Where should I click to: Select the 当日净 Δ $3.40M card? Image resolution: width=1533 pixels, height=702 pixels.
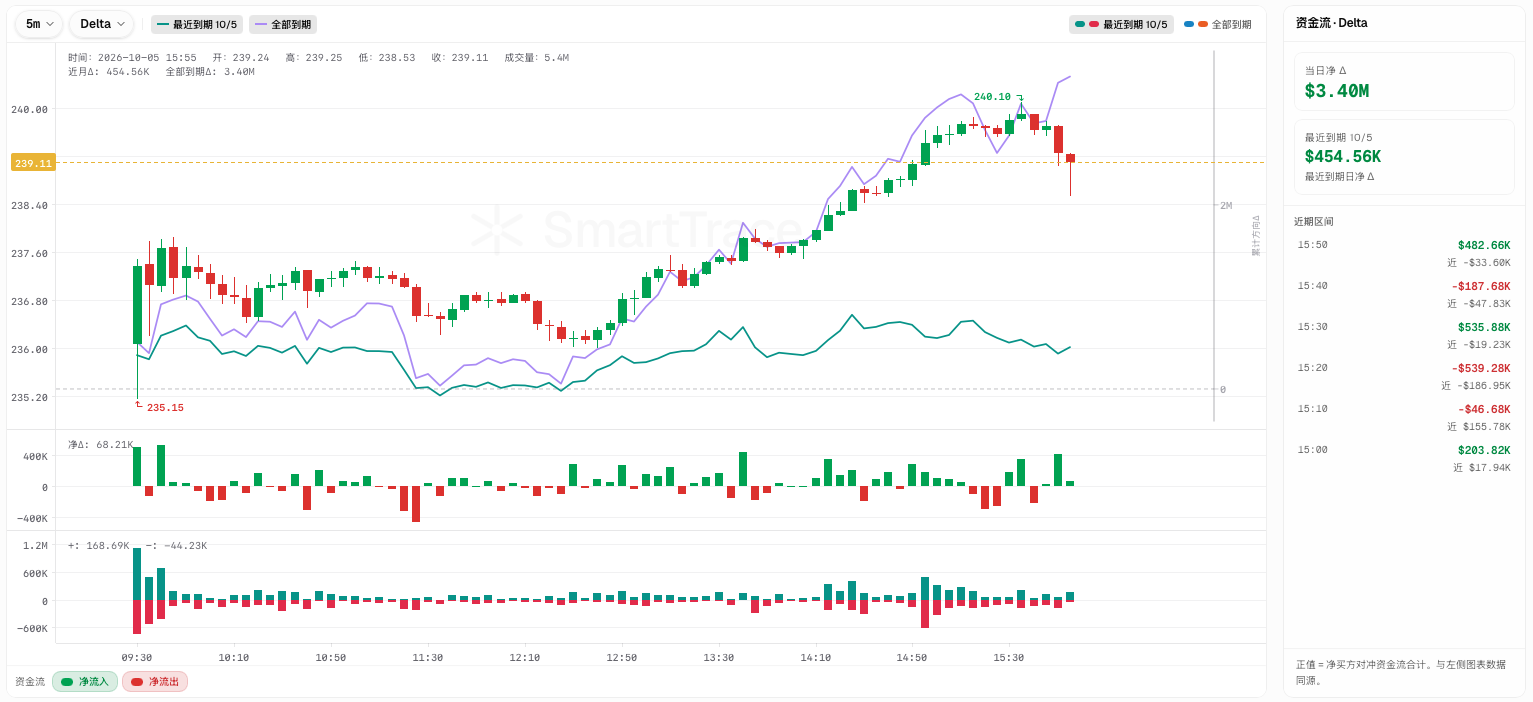pos(1404,82)
